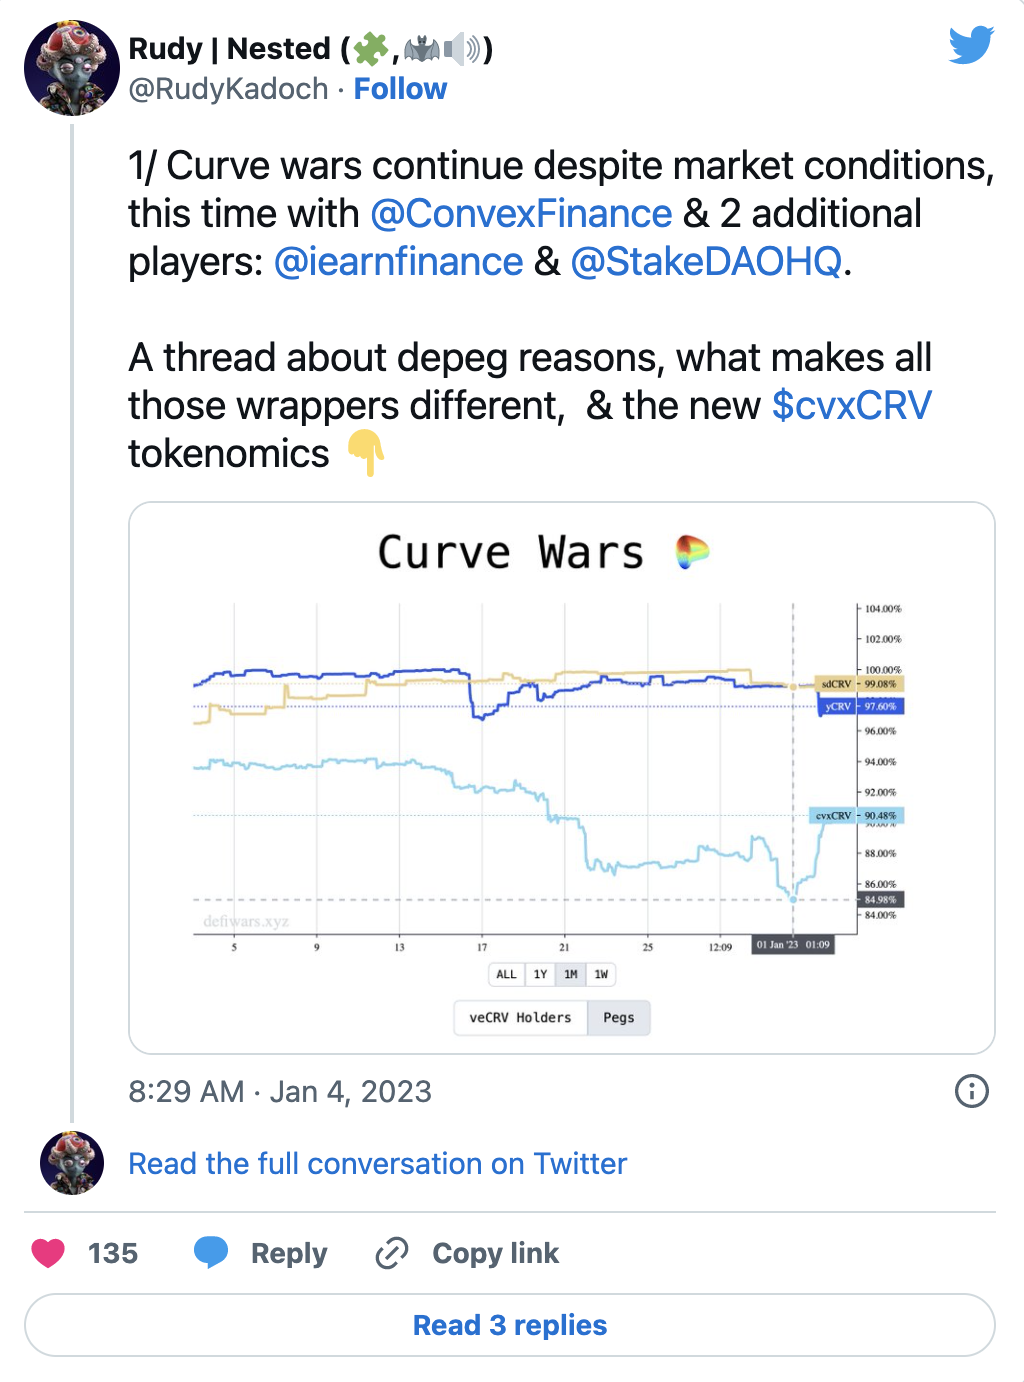Image resolution: width=1024 pixels, height=1382 pixels.
Task: Click the reply speech bubble icon
Action: tap(211, 1252)
